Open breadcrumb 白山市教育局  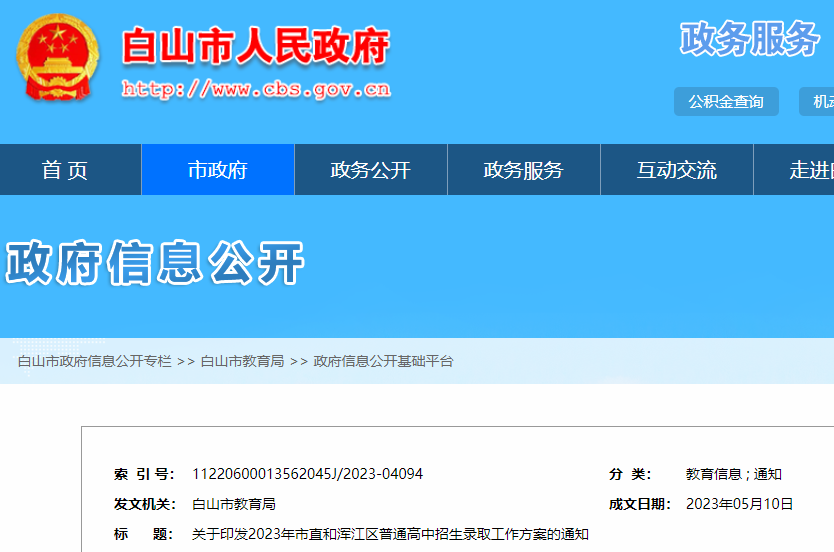pyautogui.click(x=243, y=361)
